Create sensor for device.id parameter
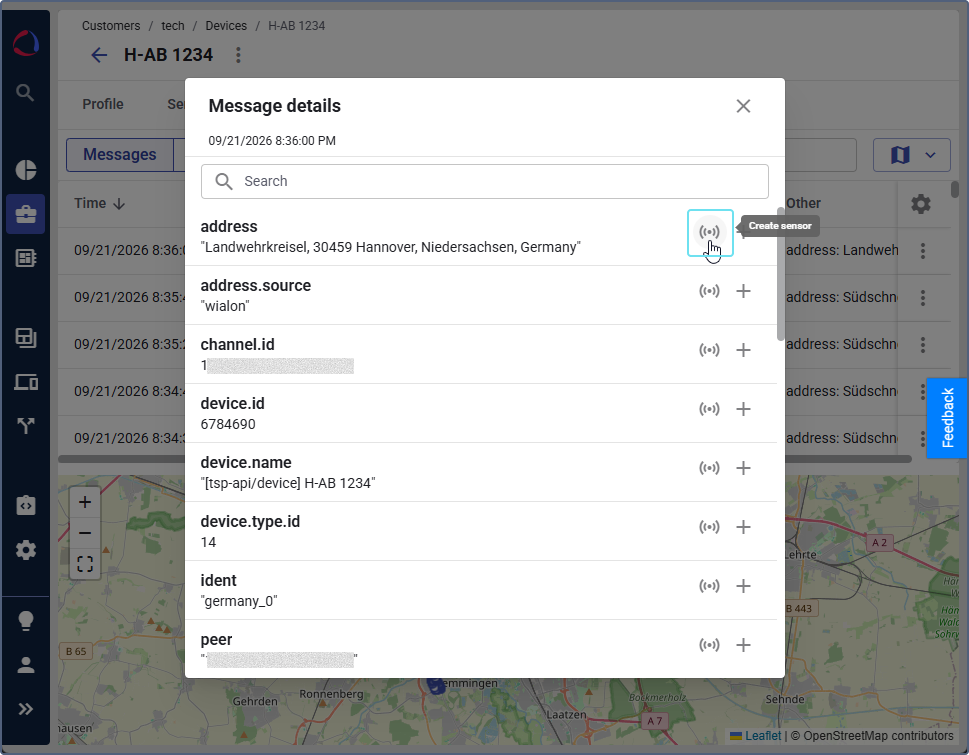 pos(709,409)
